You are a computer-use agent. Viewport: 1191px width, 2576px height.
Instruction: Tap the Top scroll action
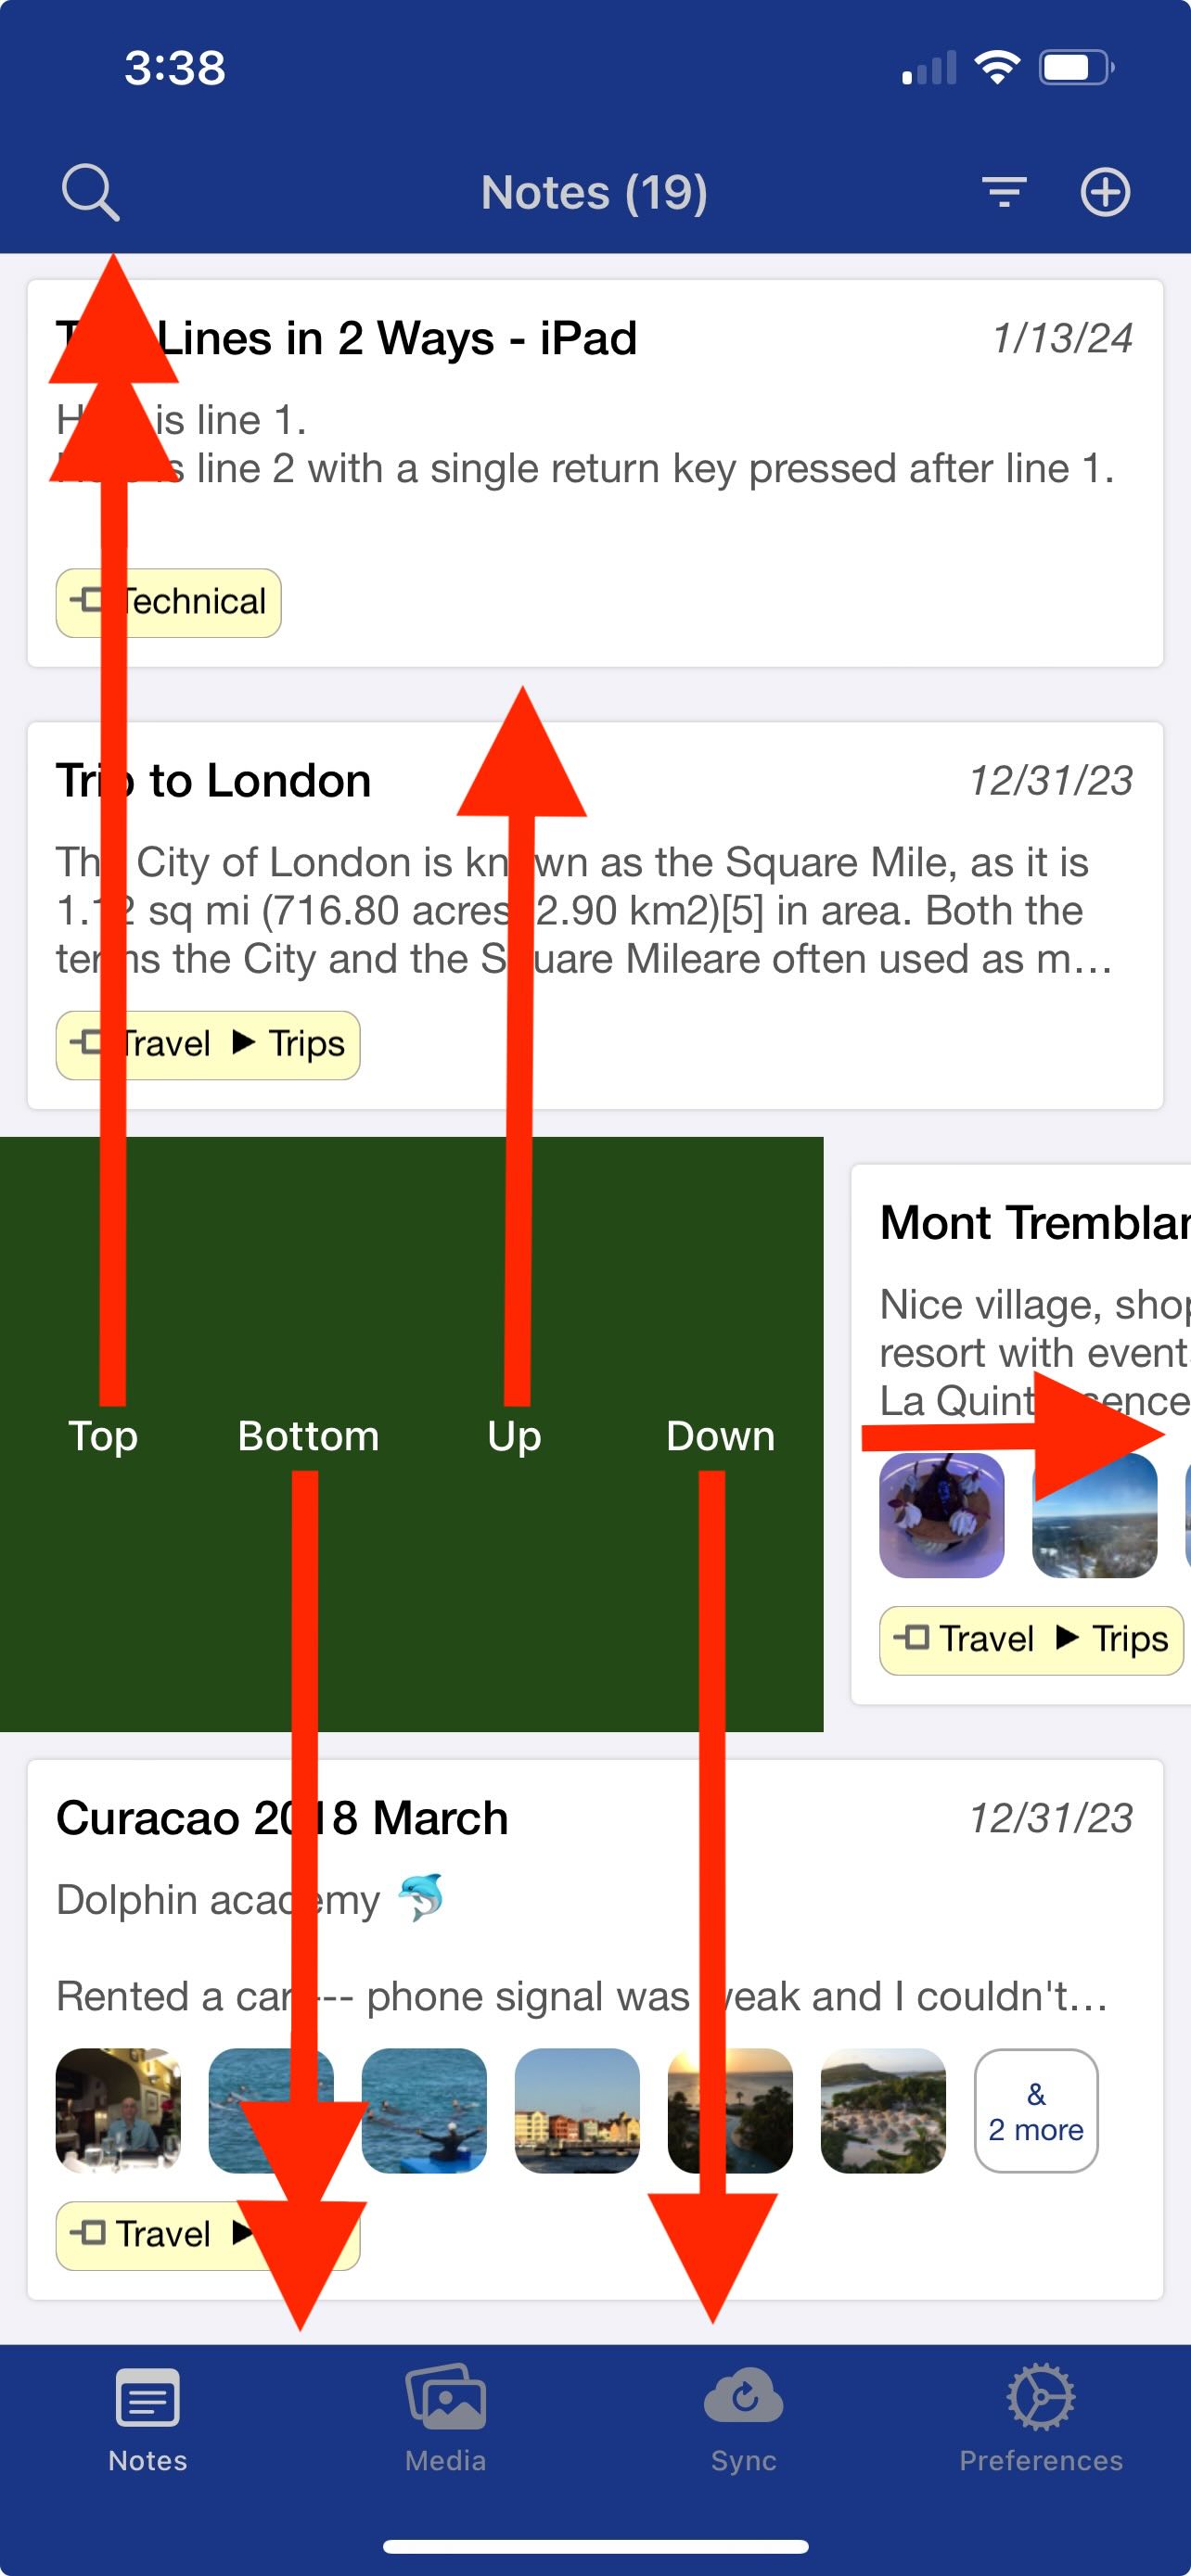(103, 1436)
